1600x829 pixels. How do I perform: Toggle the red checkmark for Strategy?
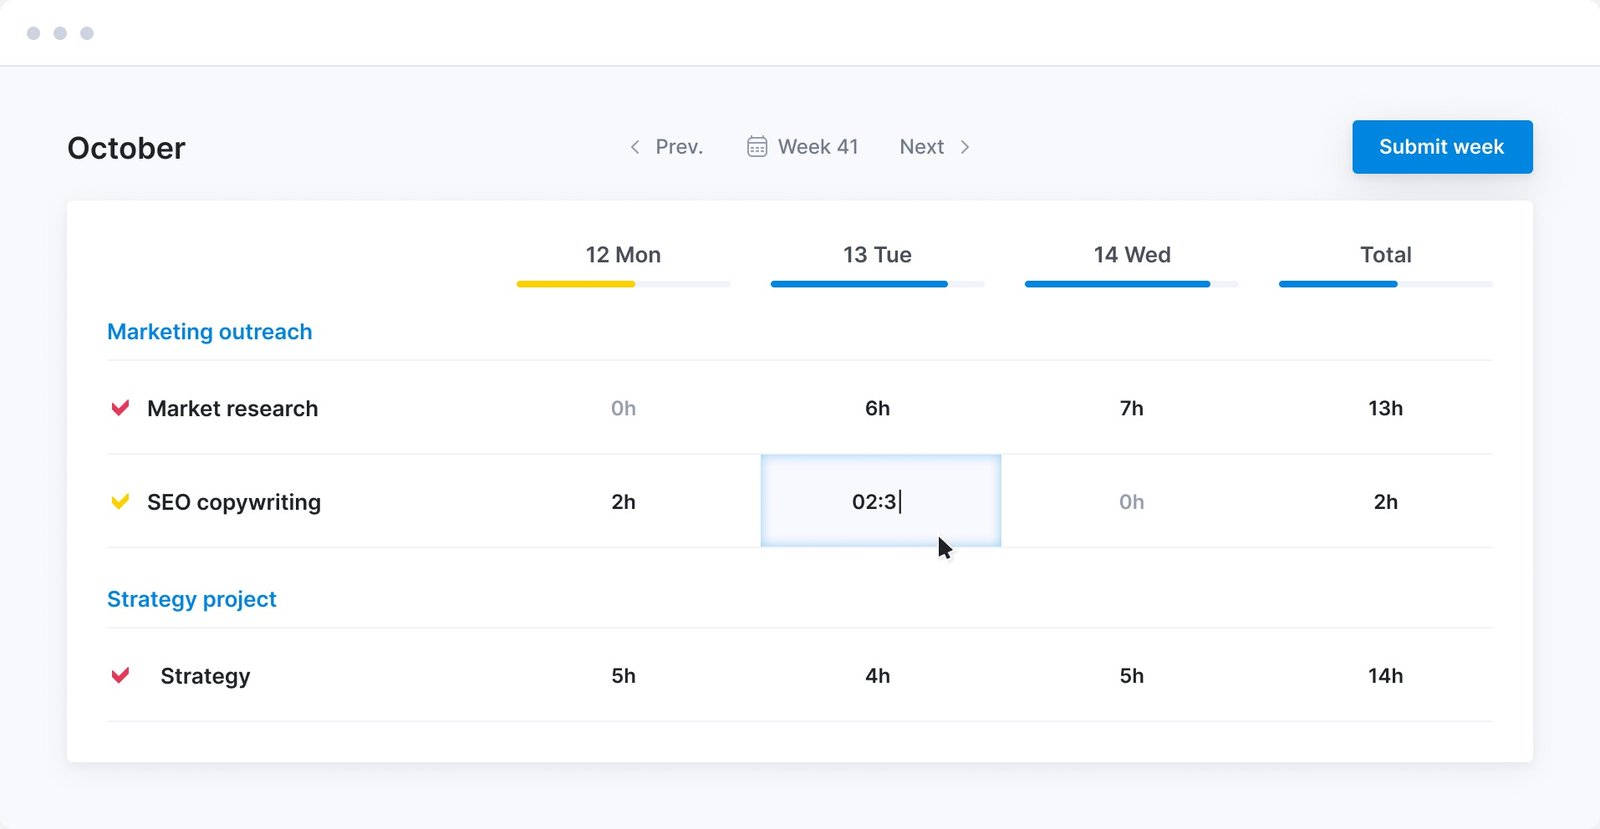[120, 676]
